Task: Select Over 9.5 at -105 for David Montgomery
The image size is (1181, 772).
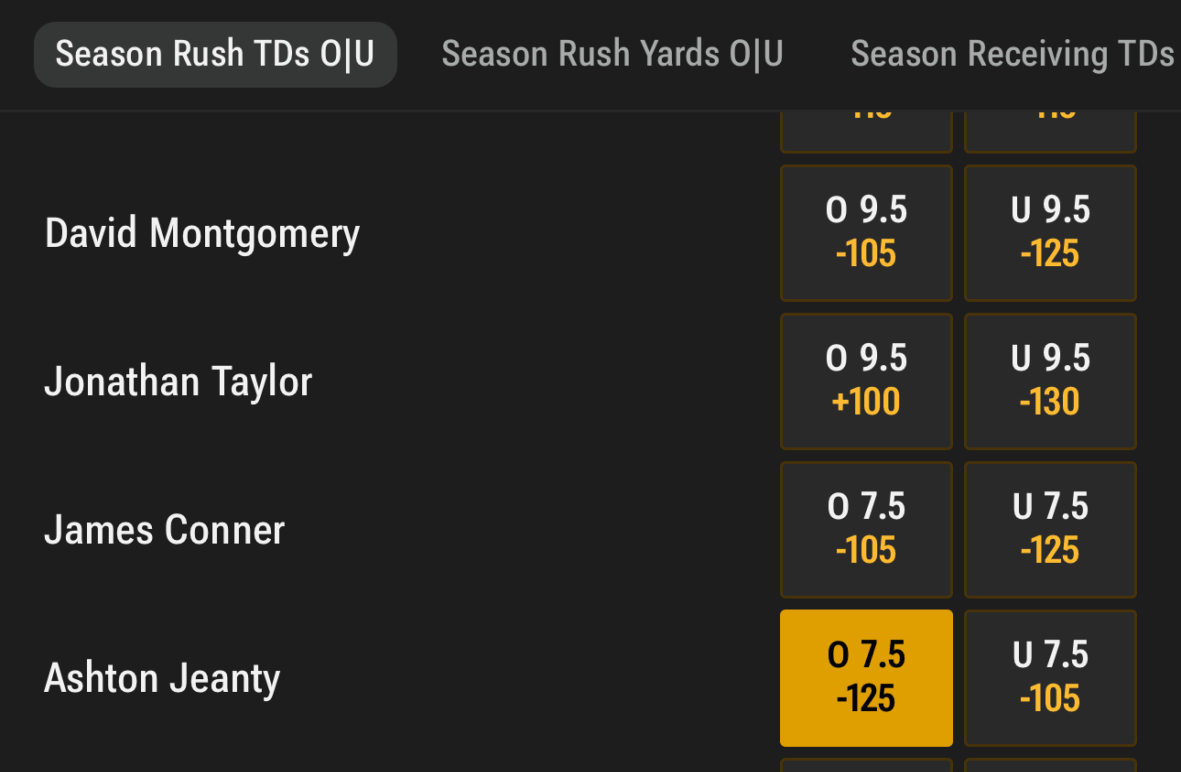Action: 866,233
